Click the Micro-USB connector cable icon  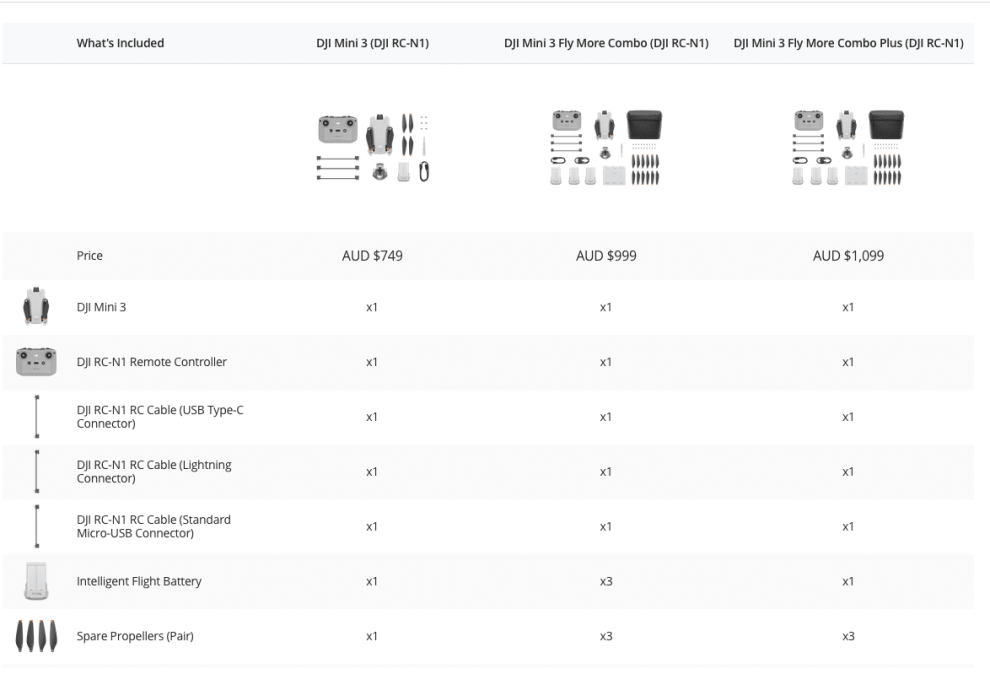click(x=37, y=526)
